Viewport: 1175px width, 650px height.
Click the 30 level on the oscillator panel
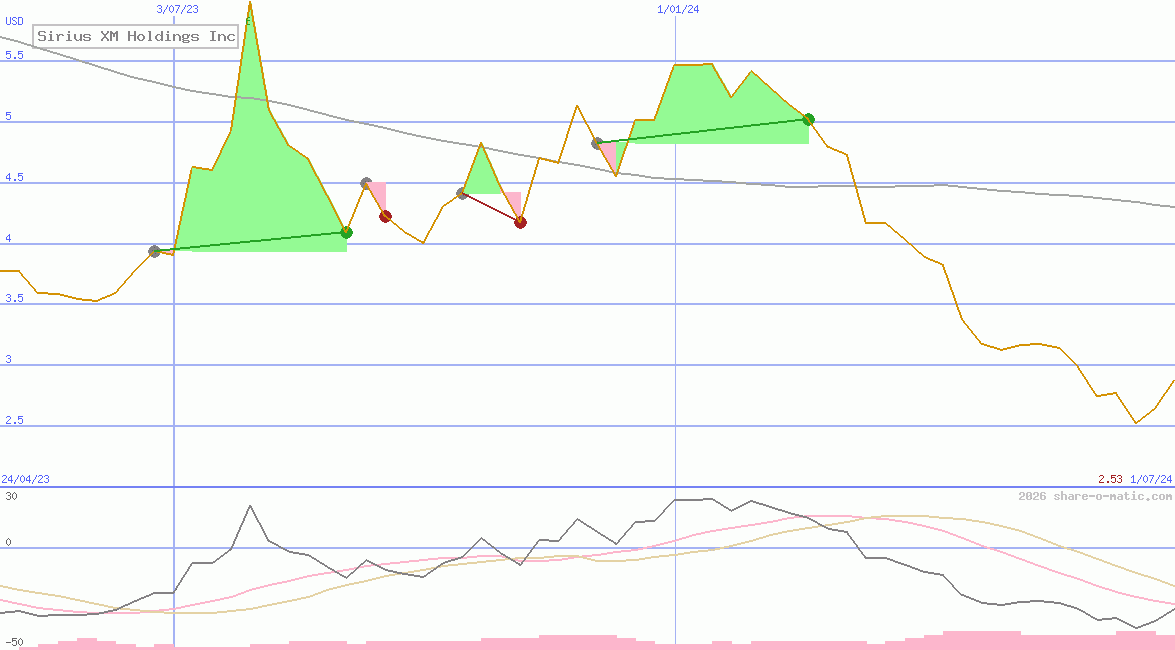click(x=9, y=493)
